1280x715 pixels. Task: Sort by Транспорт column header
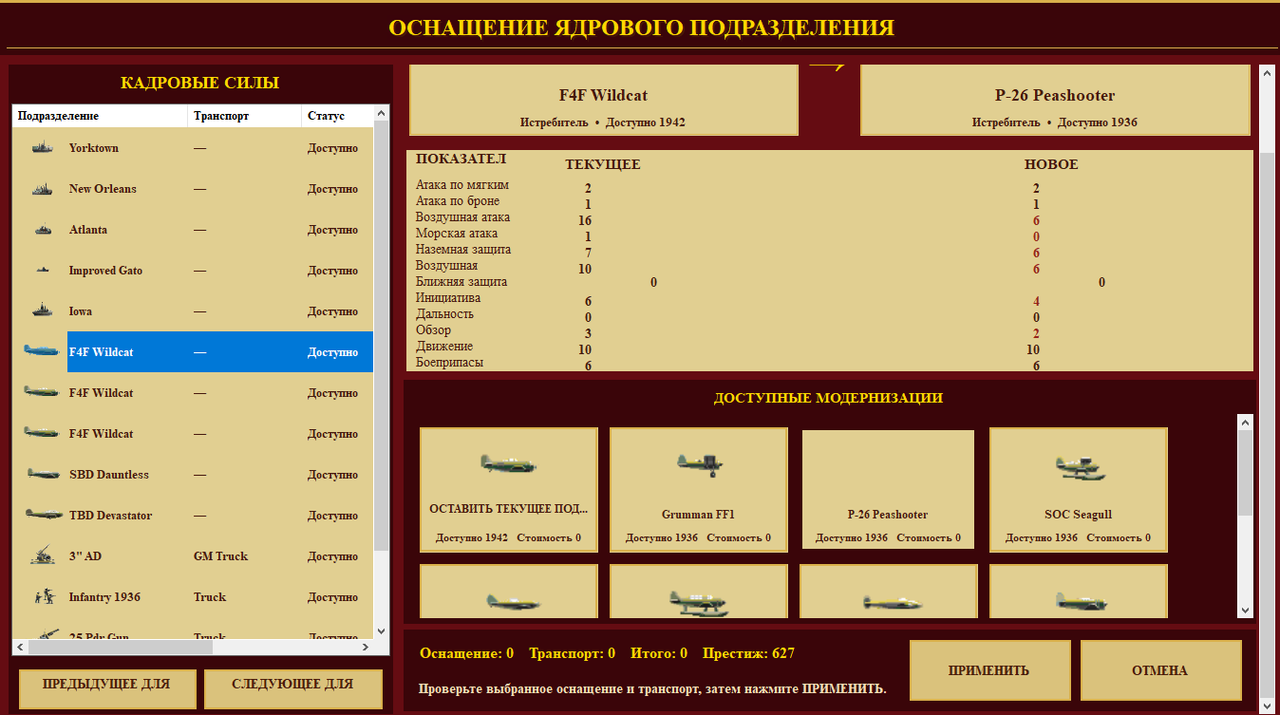point(245,116)
